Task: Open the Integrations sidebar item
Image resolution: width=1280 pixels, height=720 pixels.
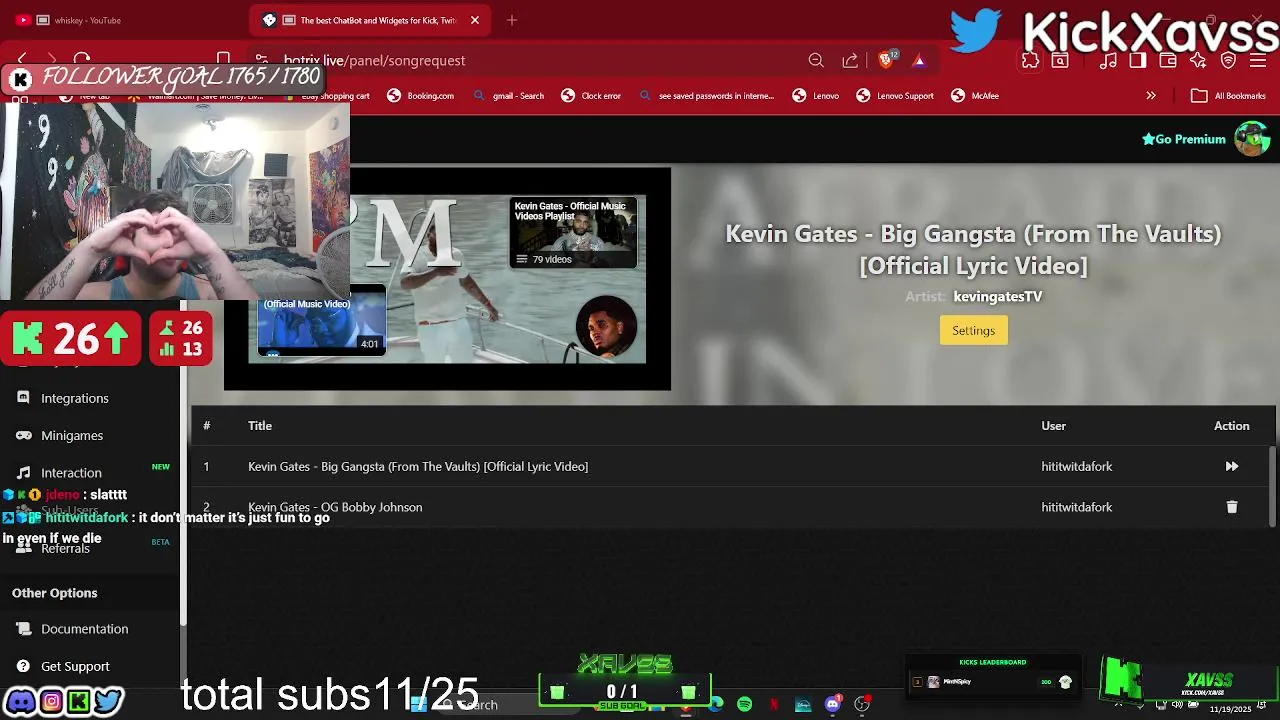Action: pos(63,398)
